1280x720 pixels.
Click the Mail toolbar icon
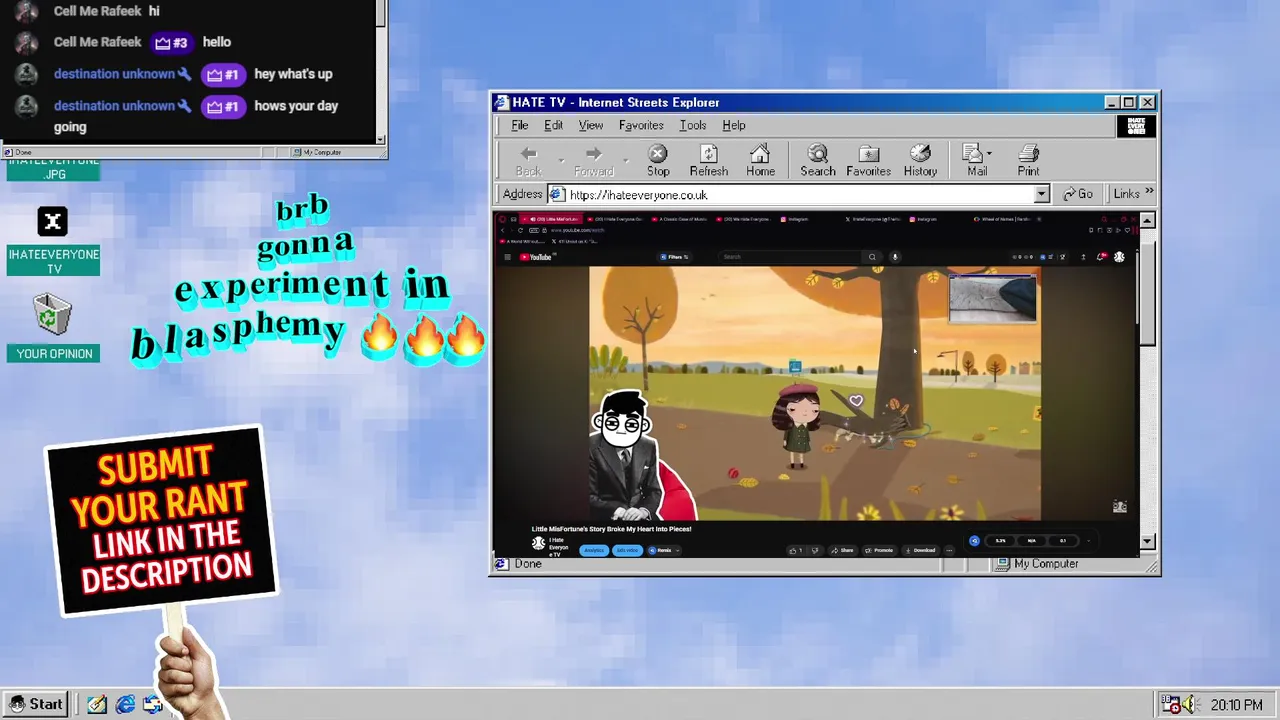click(x=972, y=153)
